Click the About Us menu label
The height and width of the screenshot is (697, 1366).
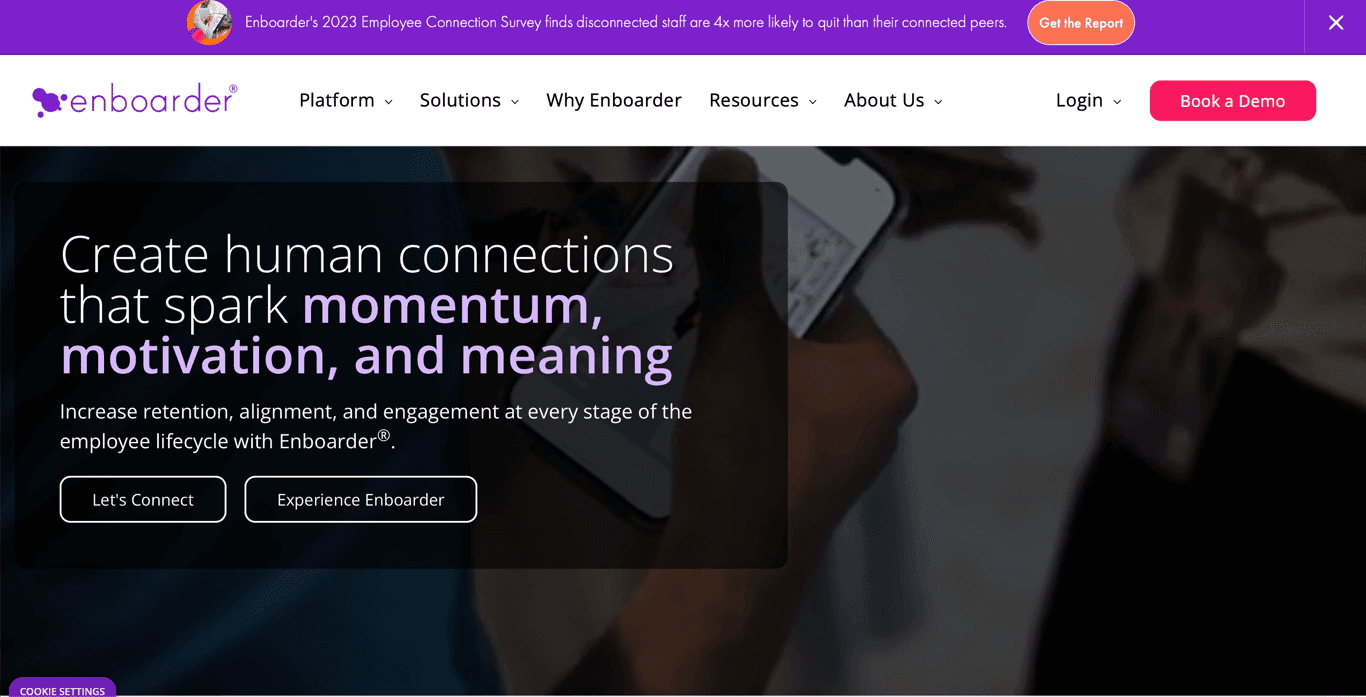click(884, 100)
